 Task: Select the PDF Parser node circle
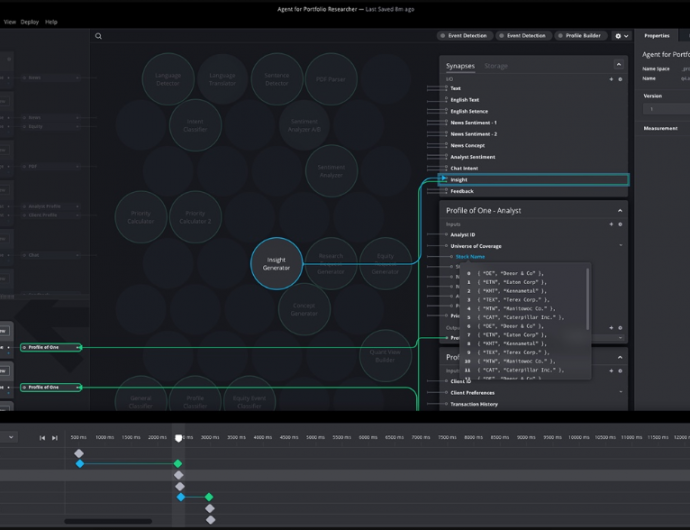331,79
